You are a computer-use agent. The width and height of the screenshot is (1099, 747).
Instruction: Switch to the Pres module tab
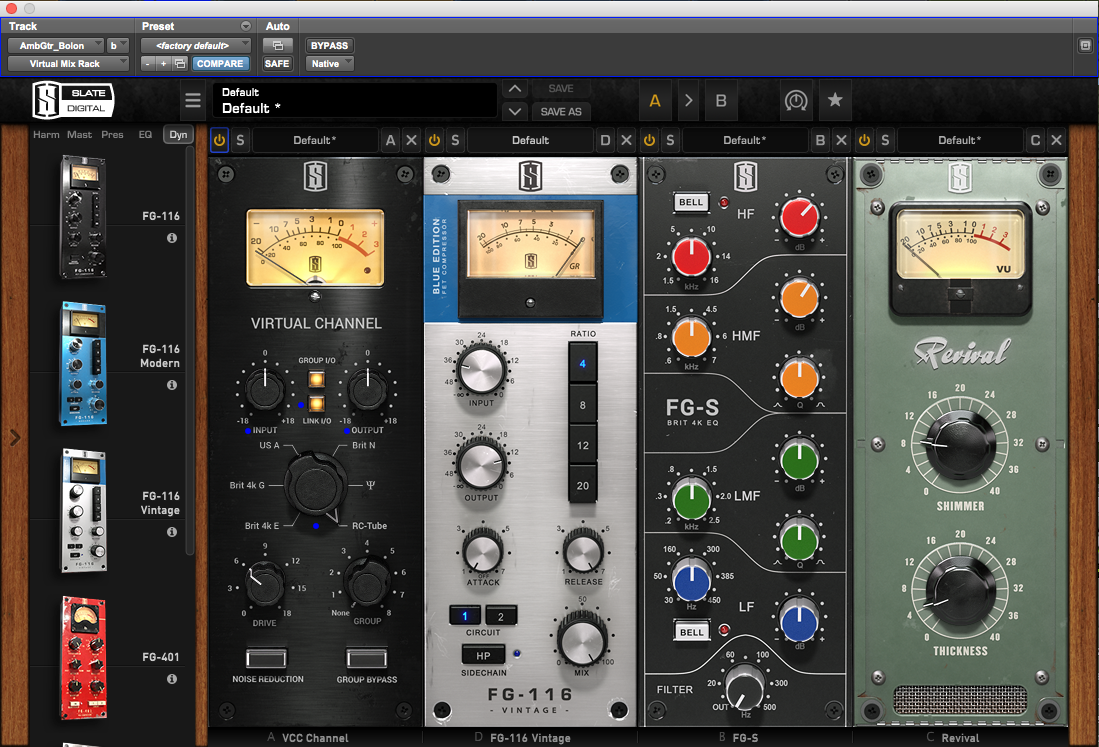[x=112, y=135]
